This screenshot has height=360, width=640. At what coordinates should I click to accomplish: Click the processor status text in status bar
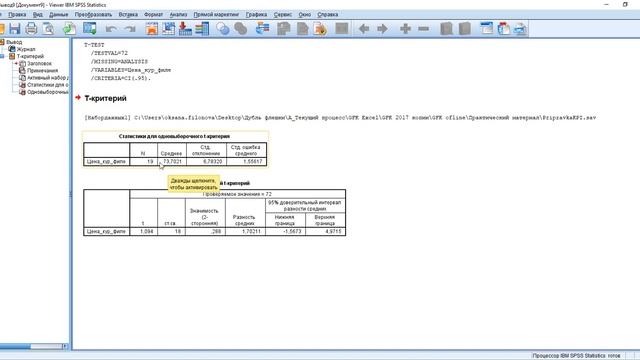point(576,356)
